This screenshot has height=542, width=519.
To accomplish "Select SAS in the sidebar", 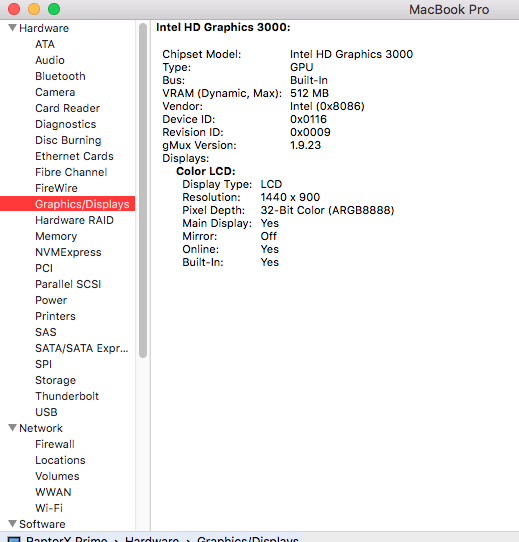I will 46,332.
